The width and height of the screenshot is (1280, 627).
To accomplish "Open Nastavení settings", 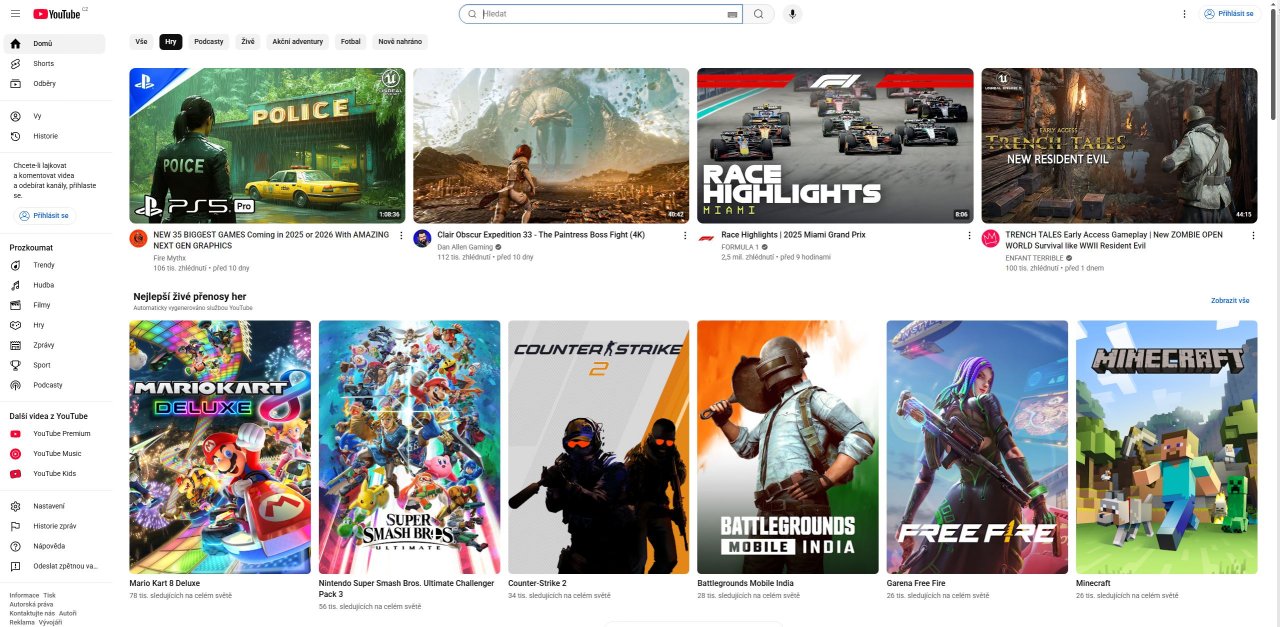I will tap(54, 506).
